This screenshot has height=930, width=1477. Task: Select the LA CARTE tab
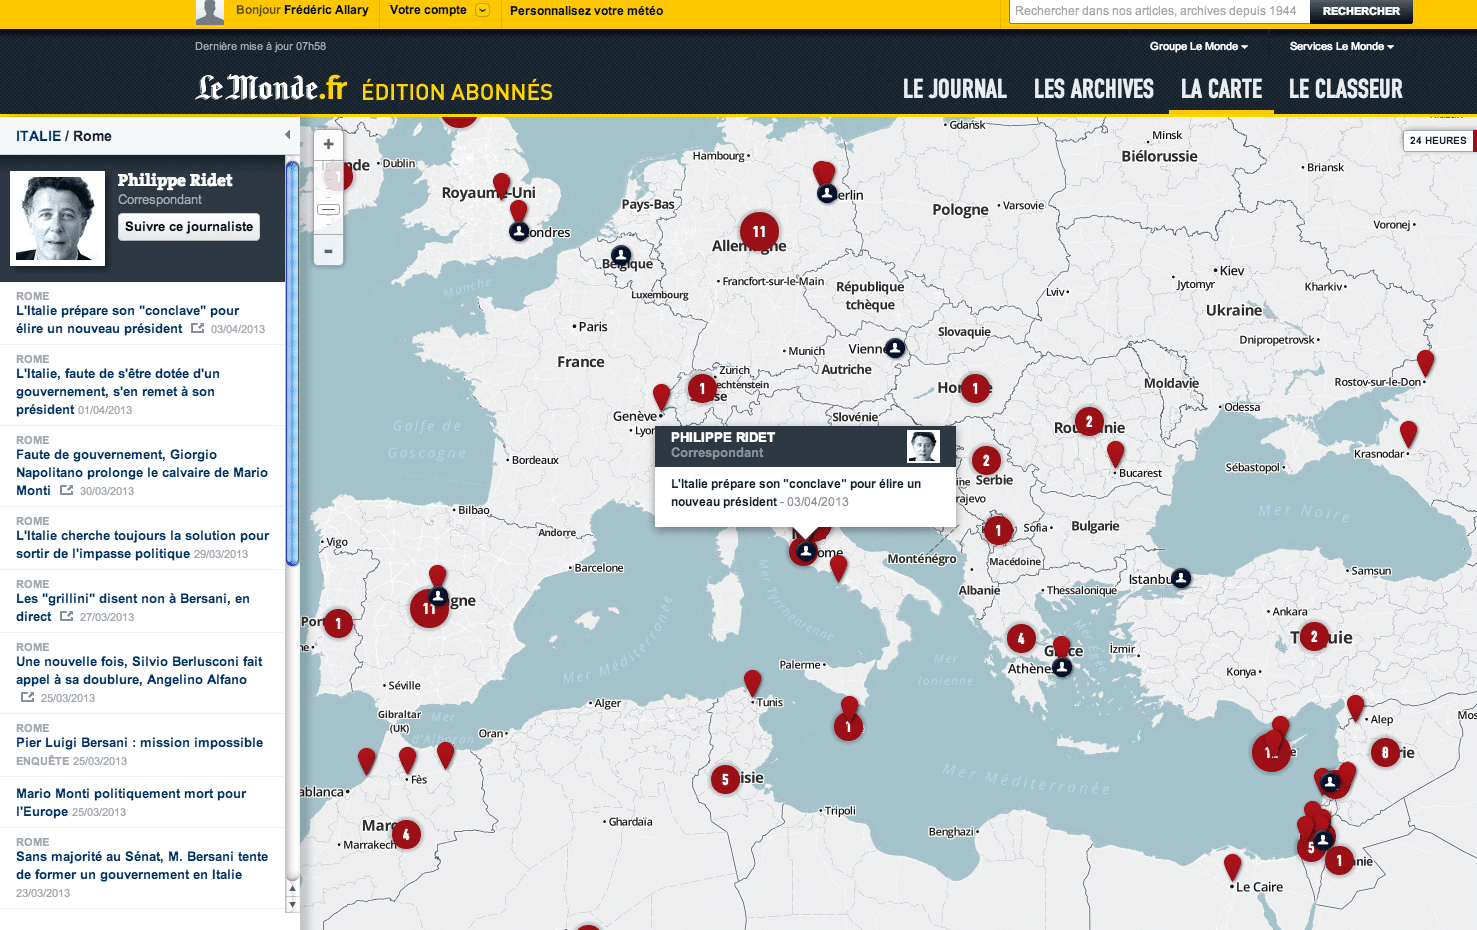[x=1221, y=89]
